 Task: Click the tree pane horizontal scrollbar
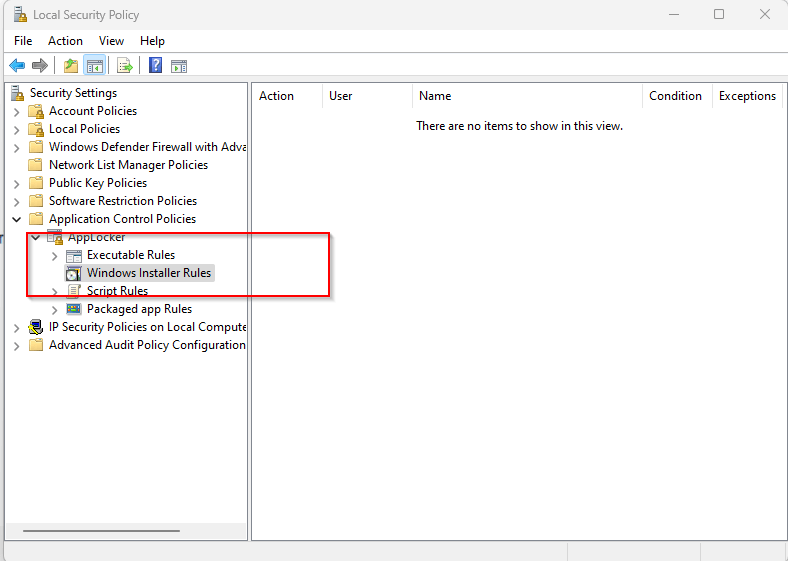click(x=101, y=531)
